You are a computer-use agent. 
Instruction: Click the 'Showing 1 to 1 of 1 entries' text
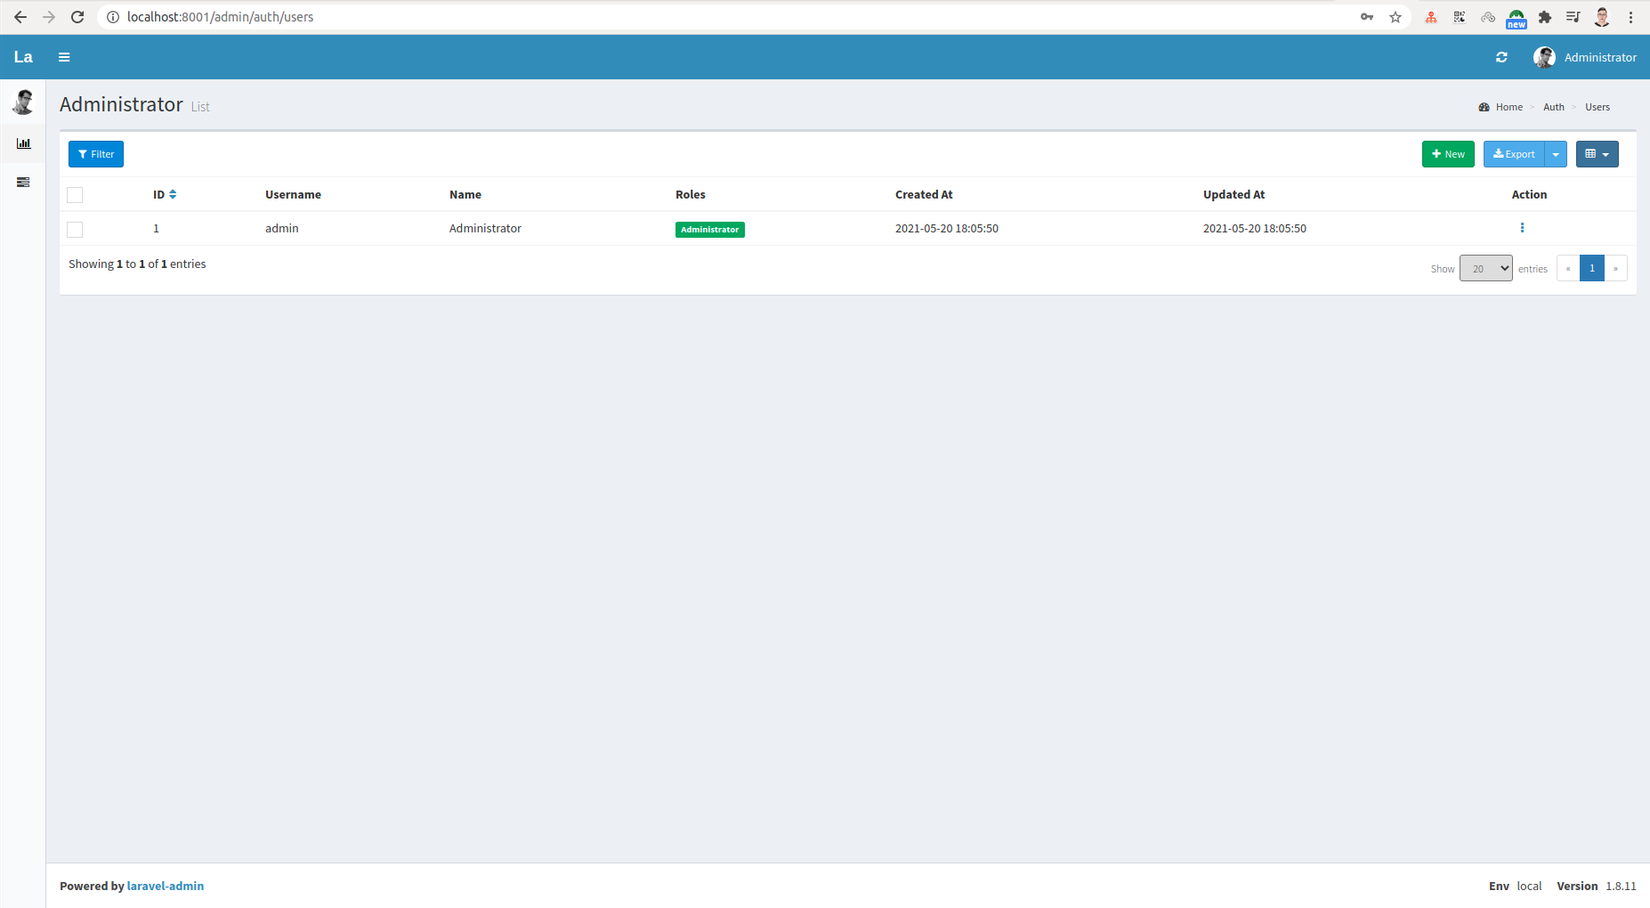pyautogui.click(x=137, y=264)
